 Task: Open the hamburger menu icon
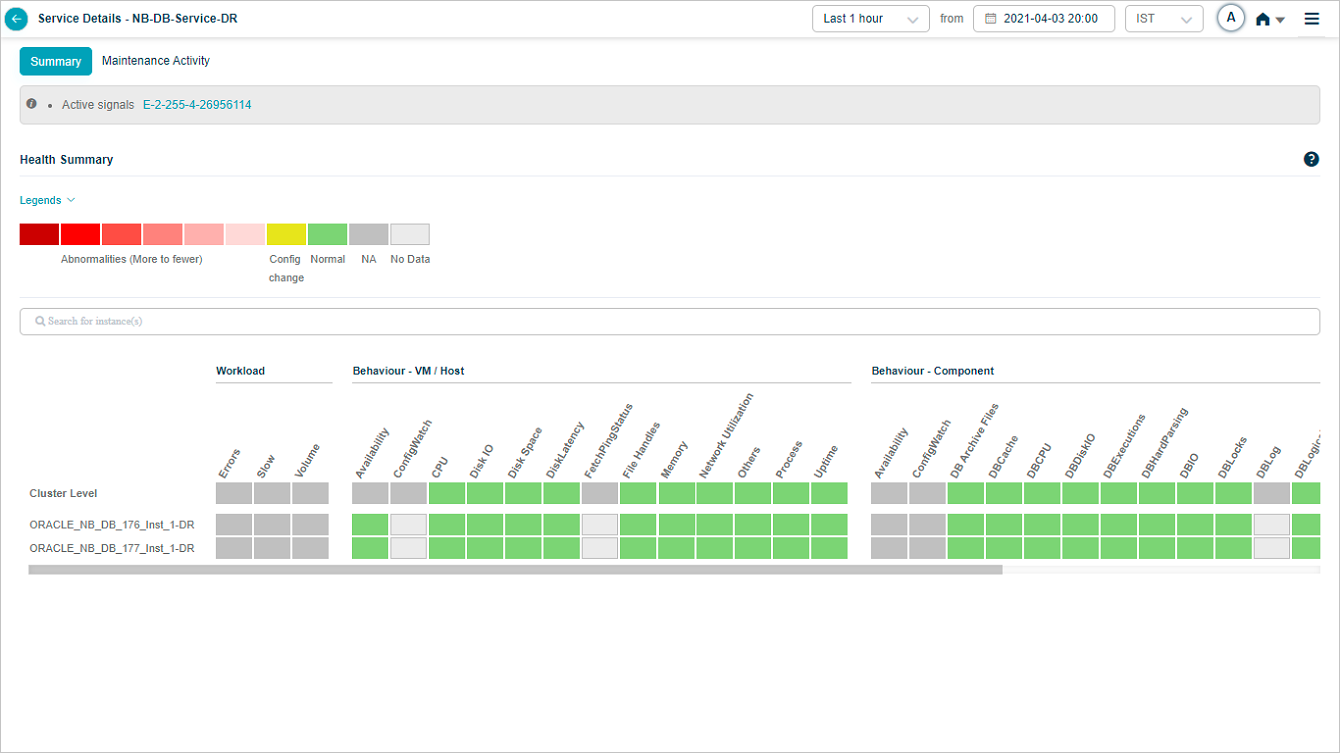1312,18
